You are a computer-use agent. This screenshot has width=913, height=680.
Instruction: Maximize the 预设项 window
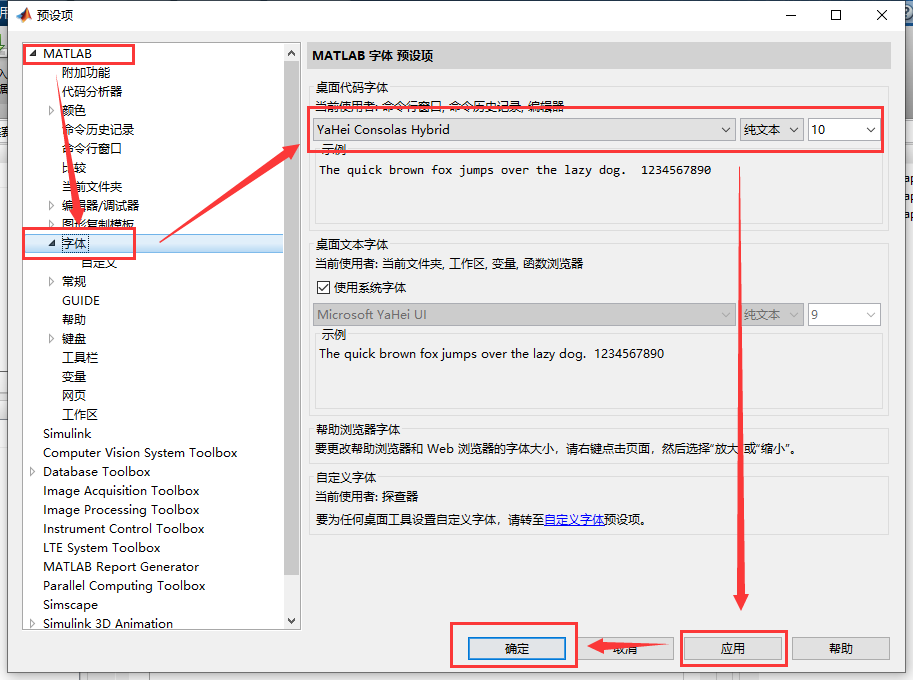pos(836,15)
